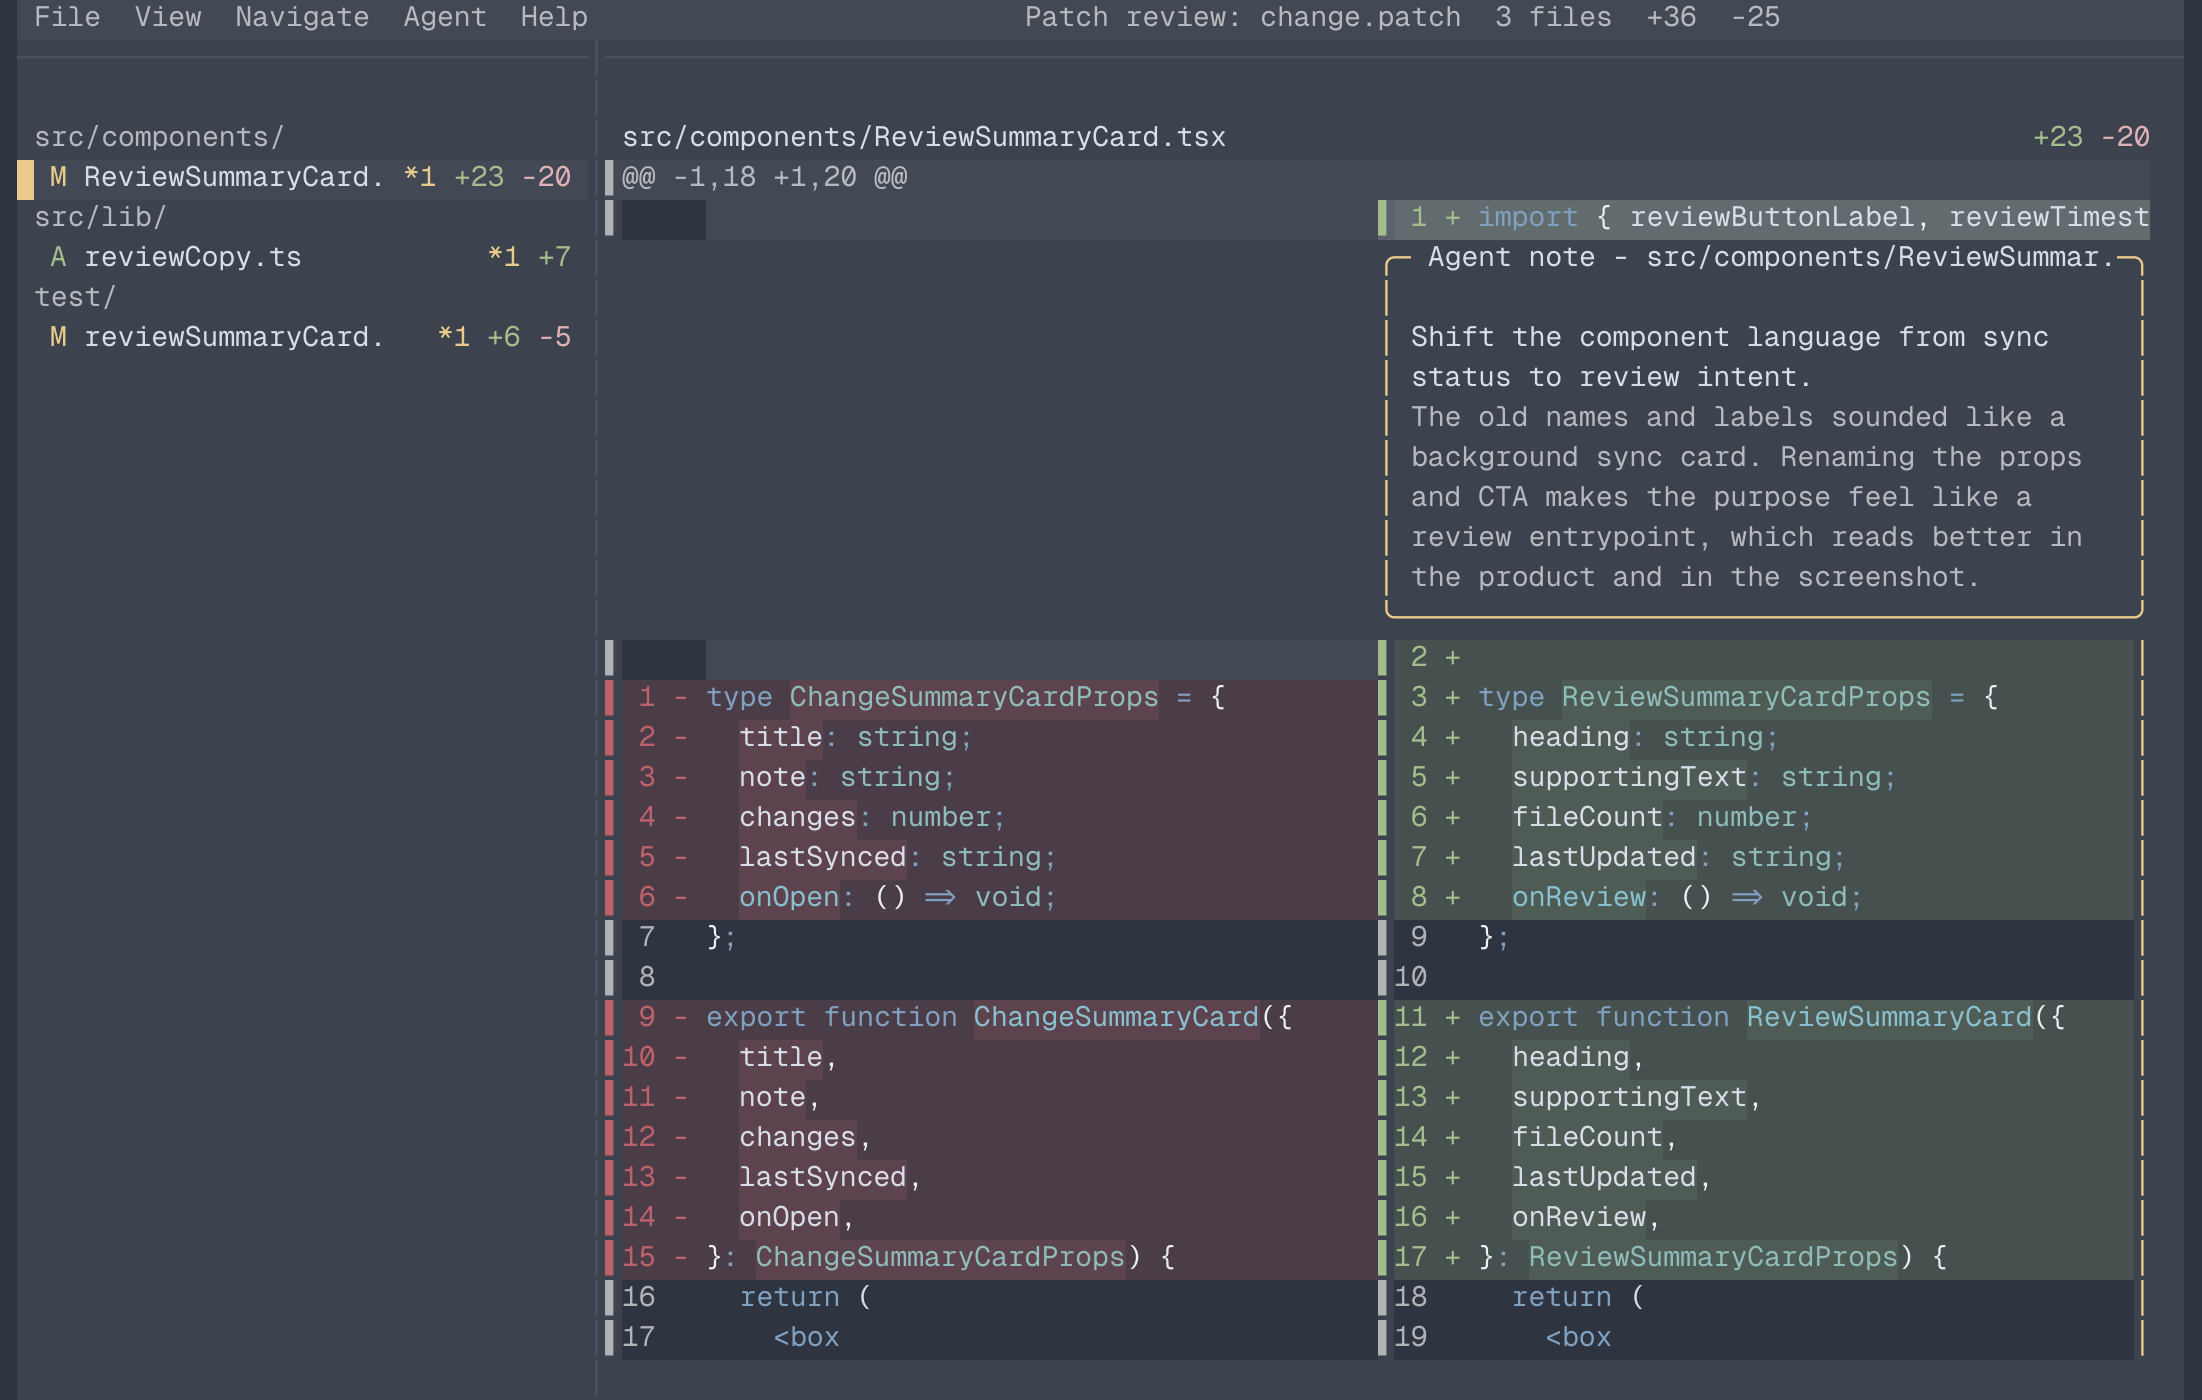Click the Agent note title

coord(1770,257)
